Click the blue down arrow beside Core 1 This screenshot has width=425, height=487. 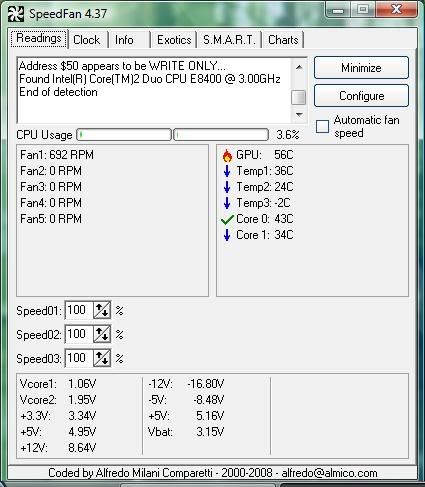click(x=227, y=235)
